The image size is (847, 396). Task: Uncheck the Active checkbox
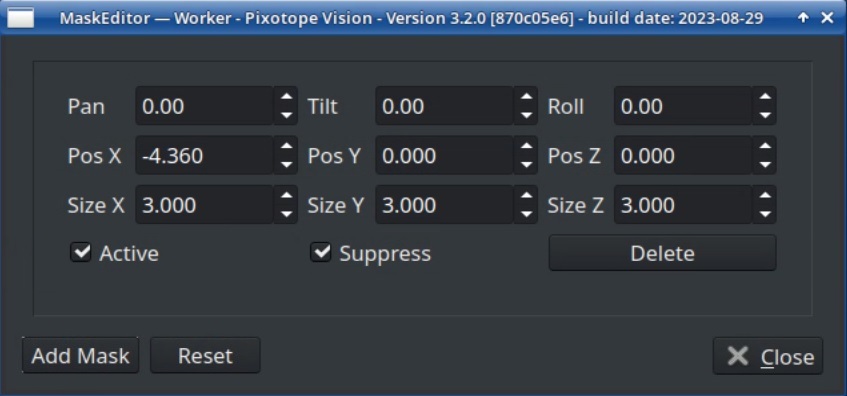[x=81, y=252]
